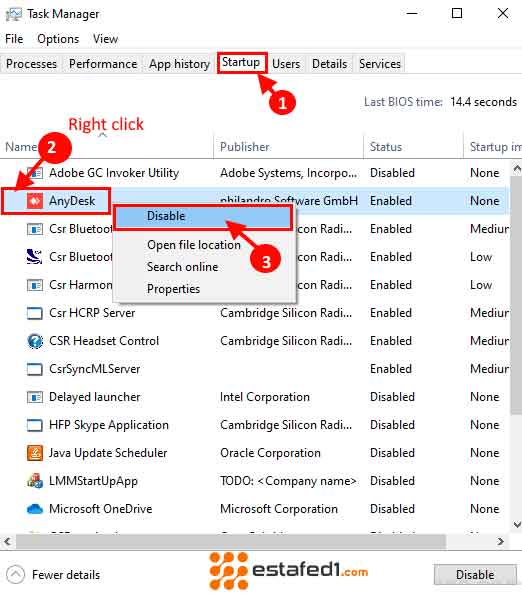Select the LMMStartUpApp entry
Viewport: 522px width, 595px height.
[93, 481]
